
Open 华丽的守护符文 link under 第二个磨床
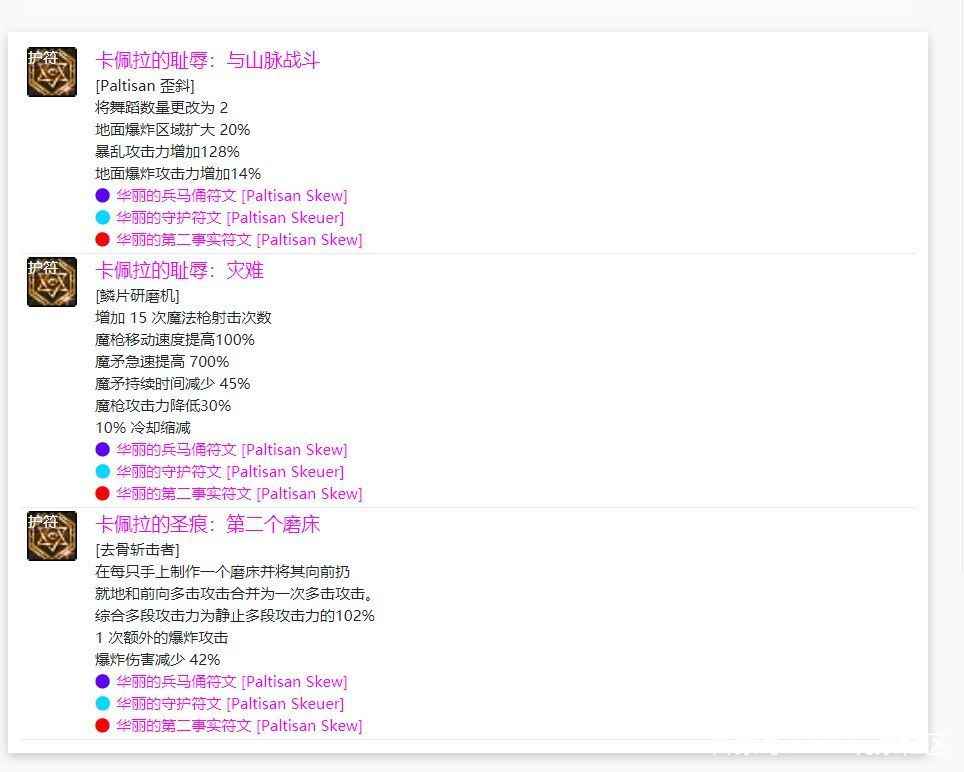coord(230,704)
